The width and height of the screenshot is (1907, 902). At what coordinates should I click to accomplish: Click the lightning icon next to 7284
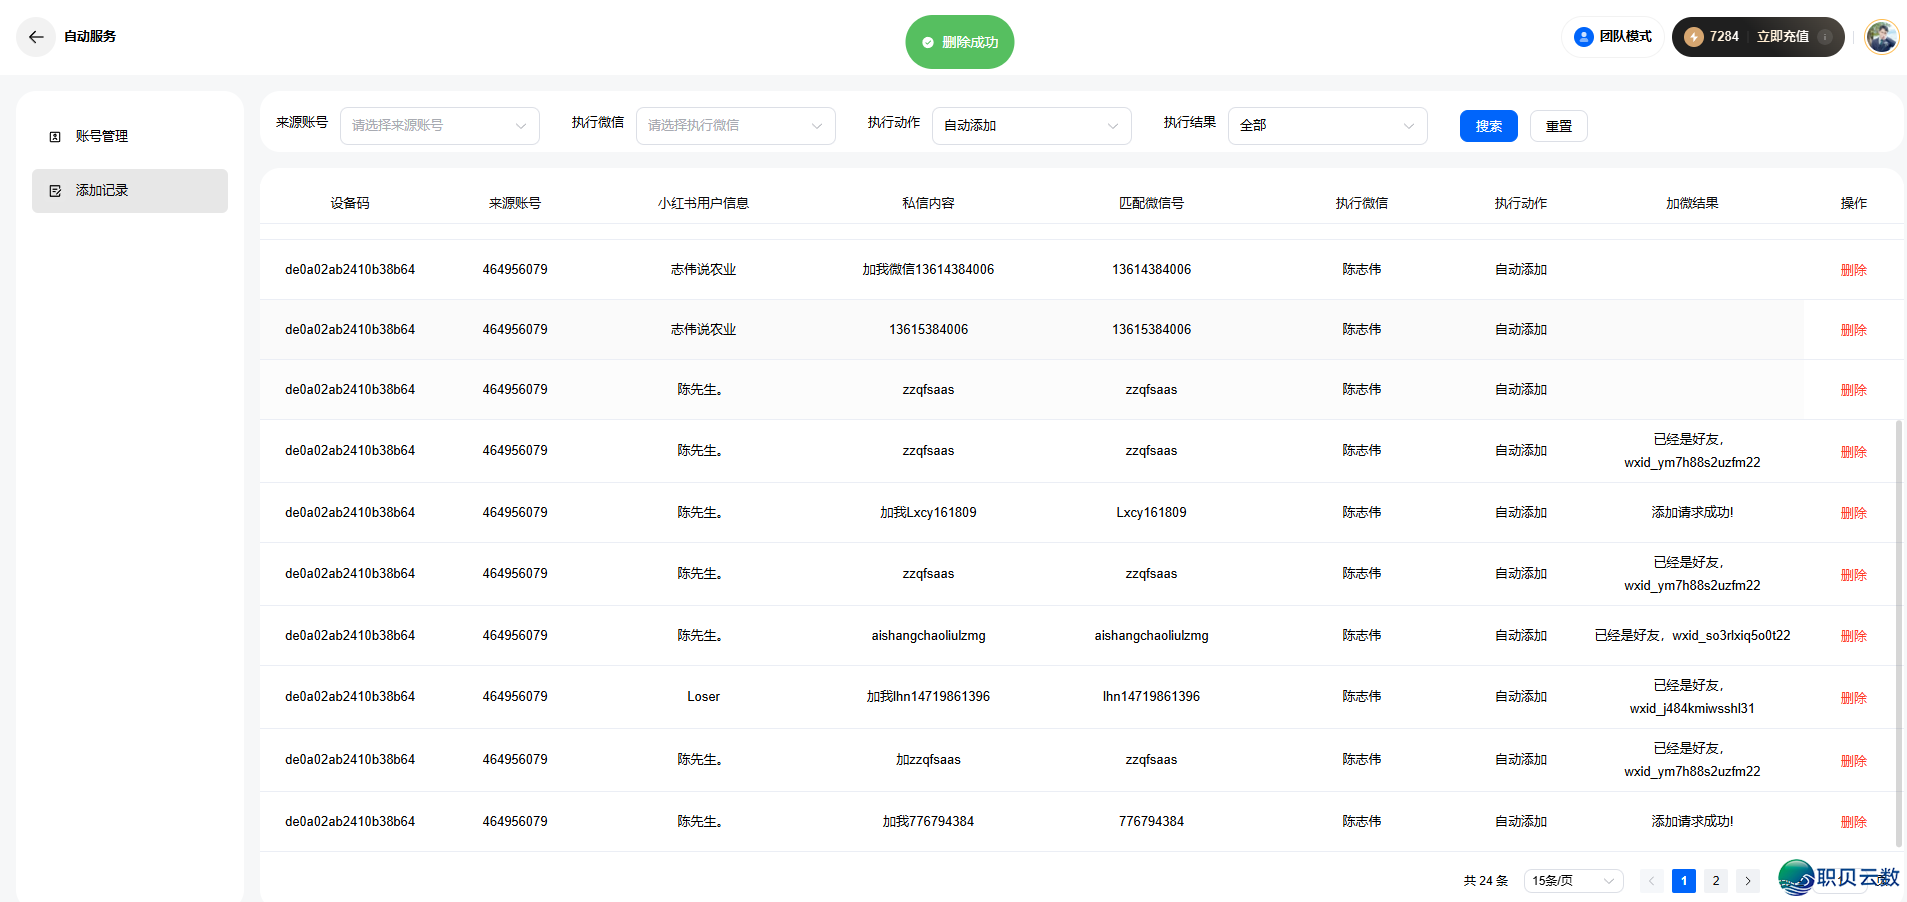[1693, 36]
